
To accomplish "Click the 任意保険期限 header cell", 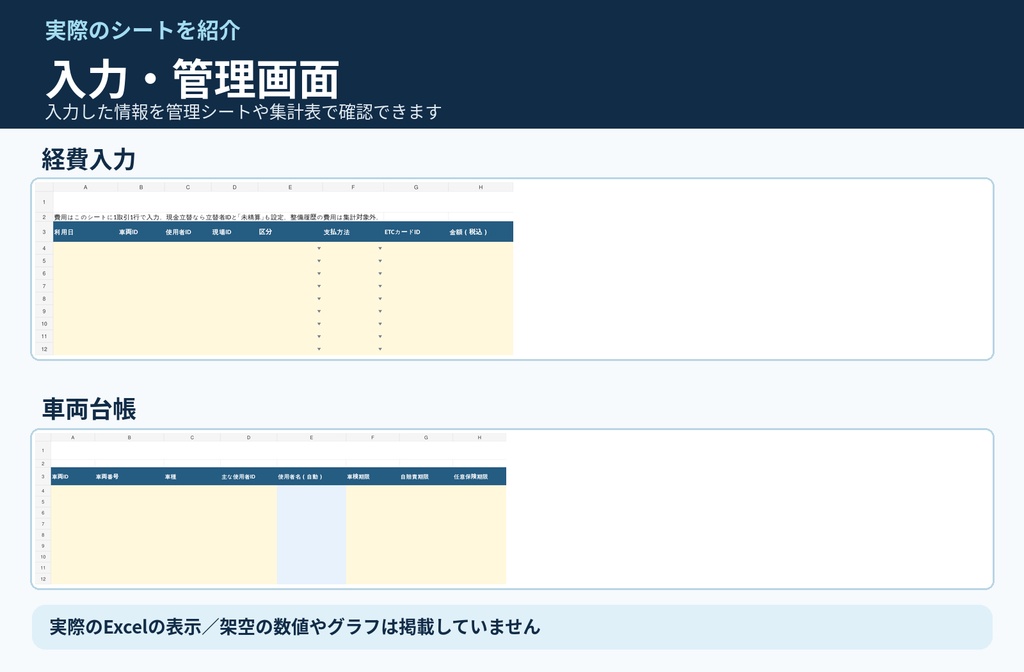I will (x=479, y=477).
